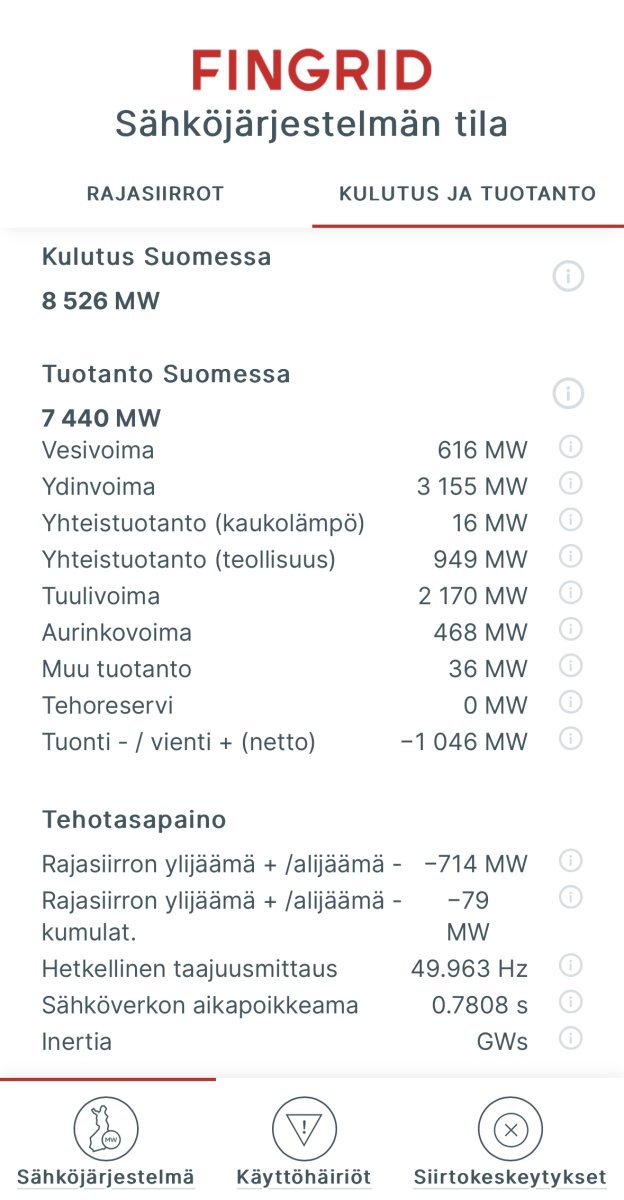Switch to the Rajasiirrot tab
Viewport: 624px width, 1200px height.
tap(155, 194)
